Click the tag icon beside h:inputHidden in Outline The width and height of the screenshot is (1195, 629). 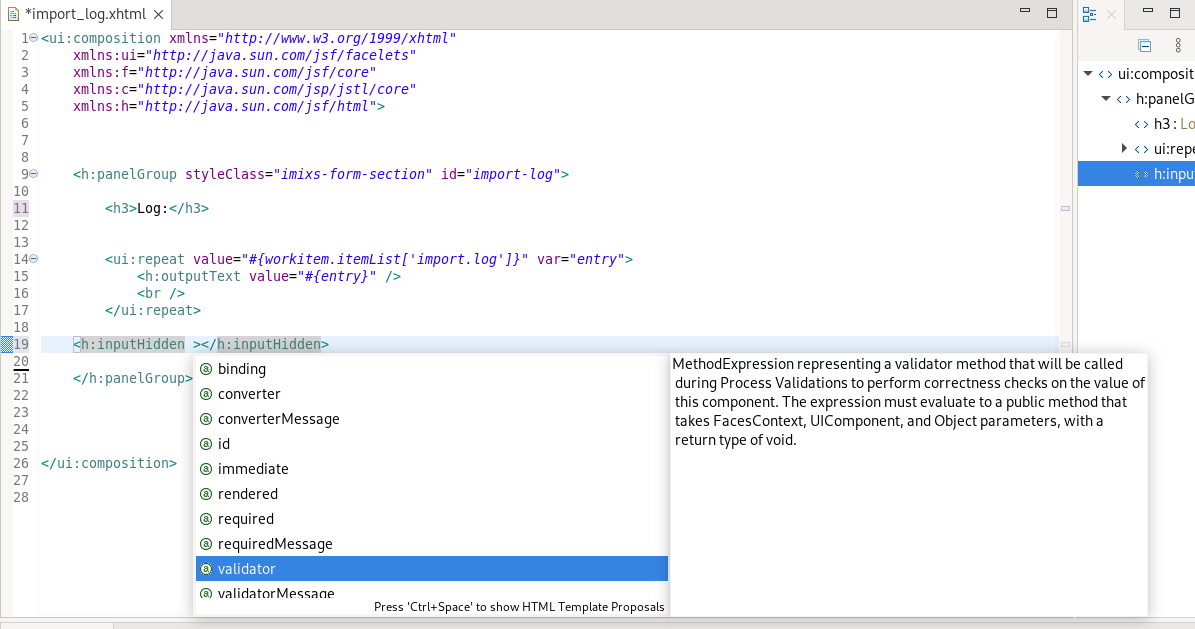click(x=1140, y=173)
